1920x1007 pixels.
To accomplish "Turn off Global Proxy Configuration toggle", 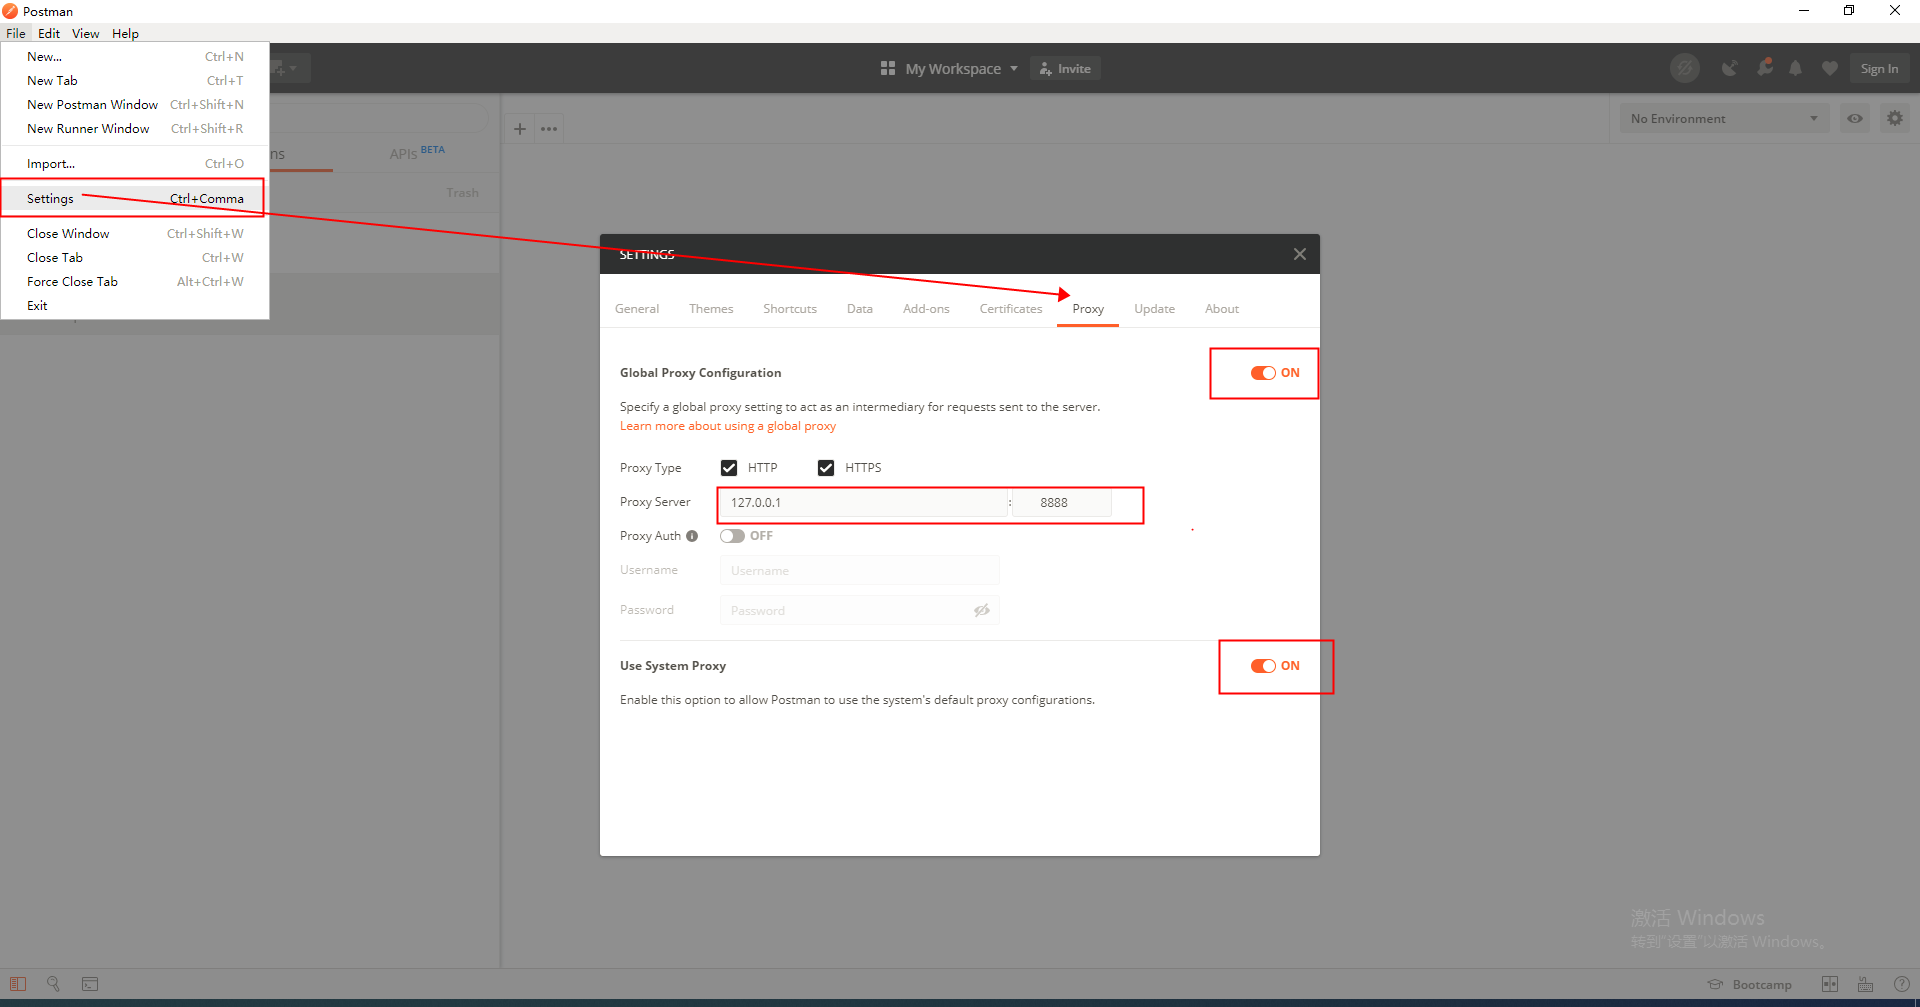I will pyautogui.click(x=1263, y=373).
